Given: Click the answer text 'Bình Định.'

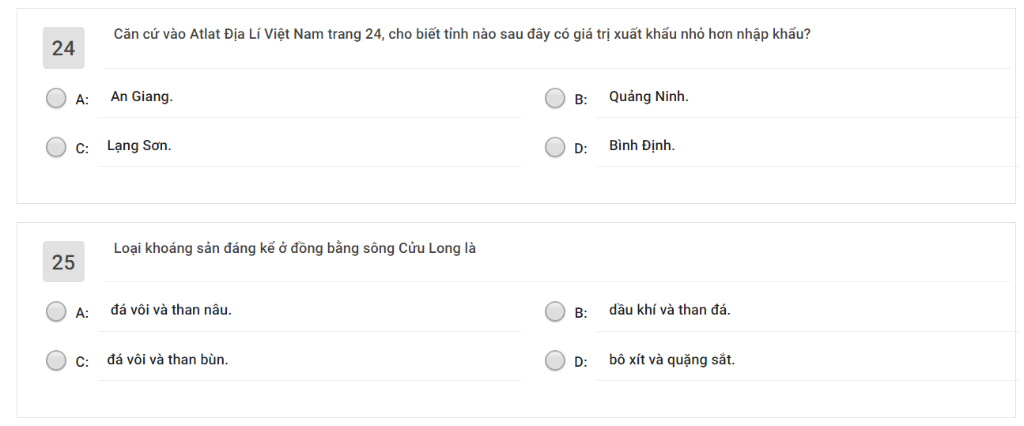Looking at the screenshot, I should (x=642, y=146).
